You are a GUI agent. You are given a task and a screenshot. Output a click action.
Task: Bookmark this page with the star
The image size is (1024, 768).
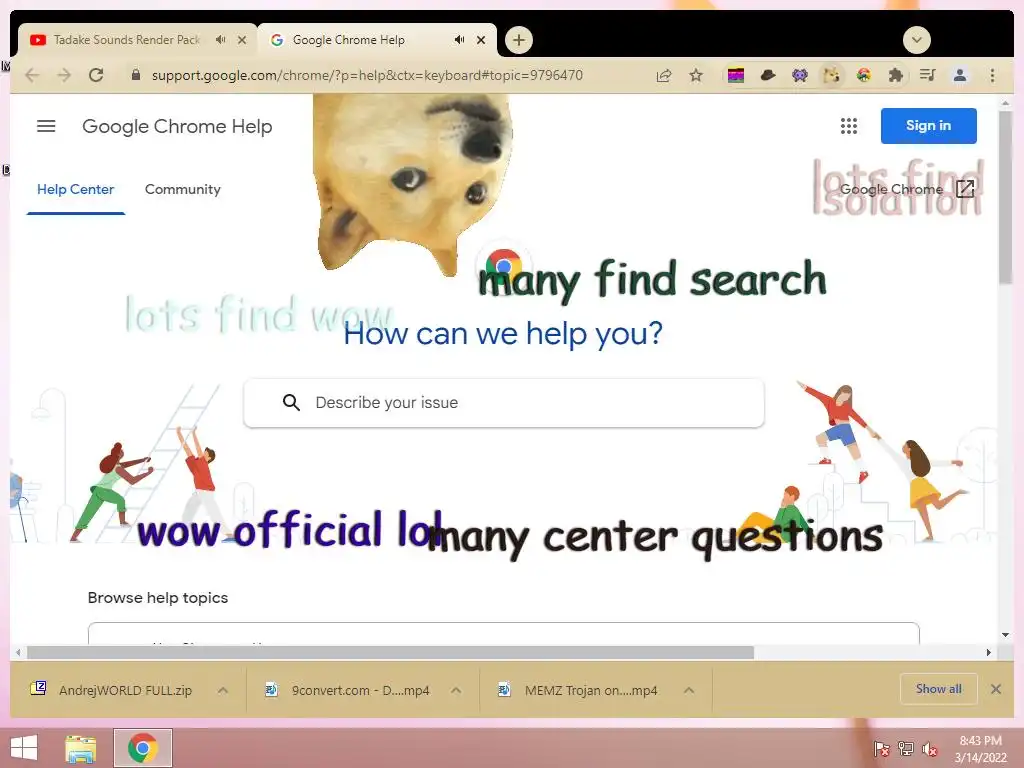pyautogui.click(x=696, y=76)
